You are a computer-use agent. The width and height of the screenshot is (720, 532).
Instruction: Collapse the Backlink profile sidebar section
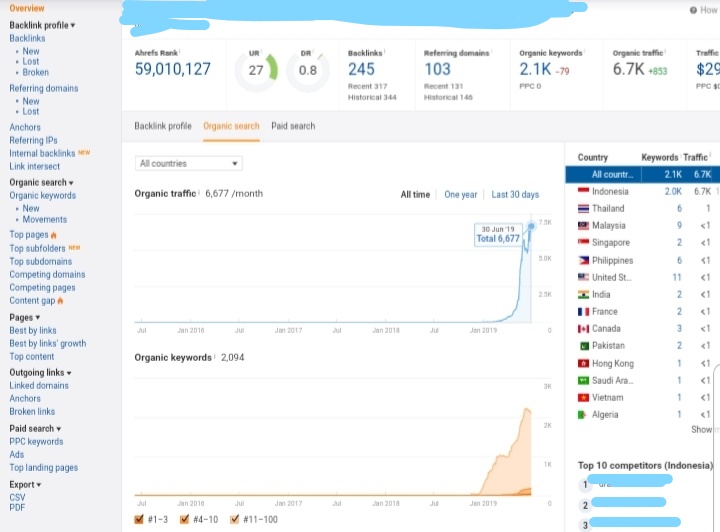pyautogui.click(x=42, y=25)
